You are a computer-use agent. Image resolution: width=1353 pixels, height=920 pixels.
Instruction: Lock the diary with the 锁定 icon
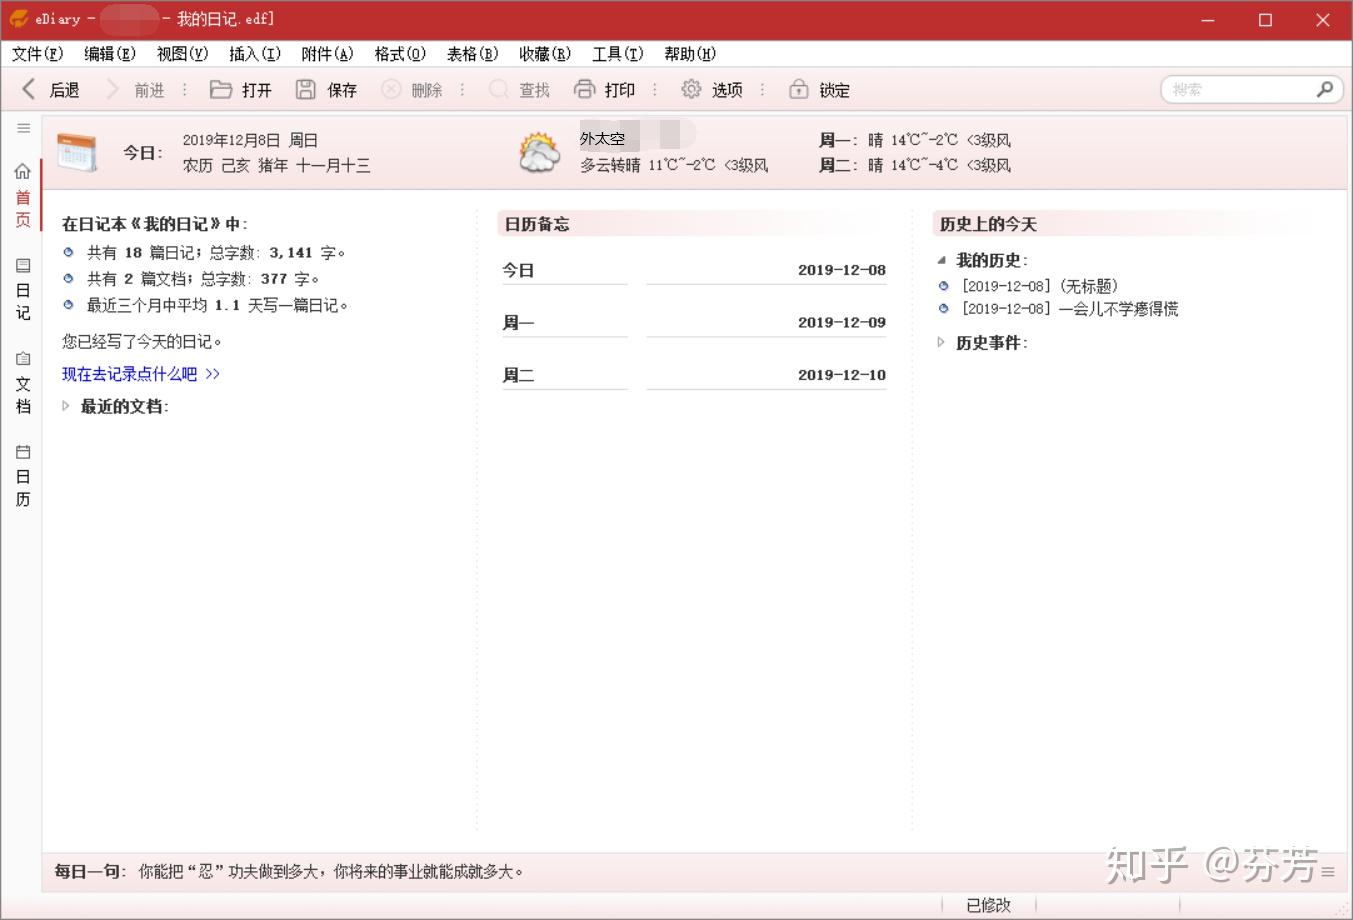pos(819,89)
